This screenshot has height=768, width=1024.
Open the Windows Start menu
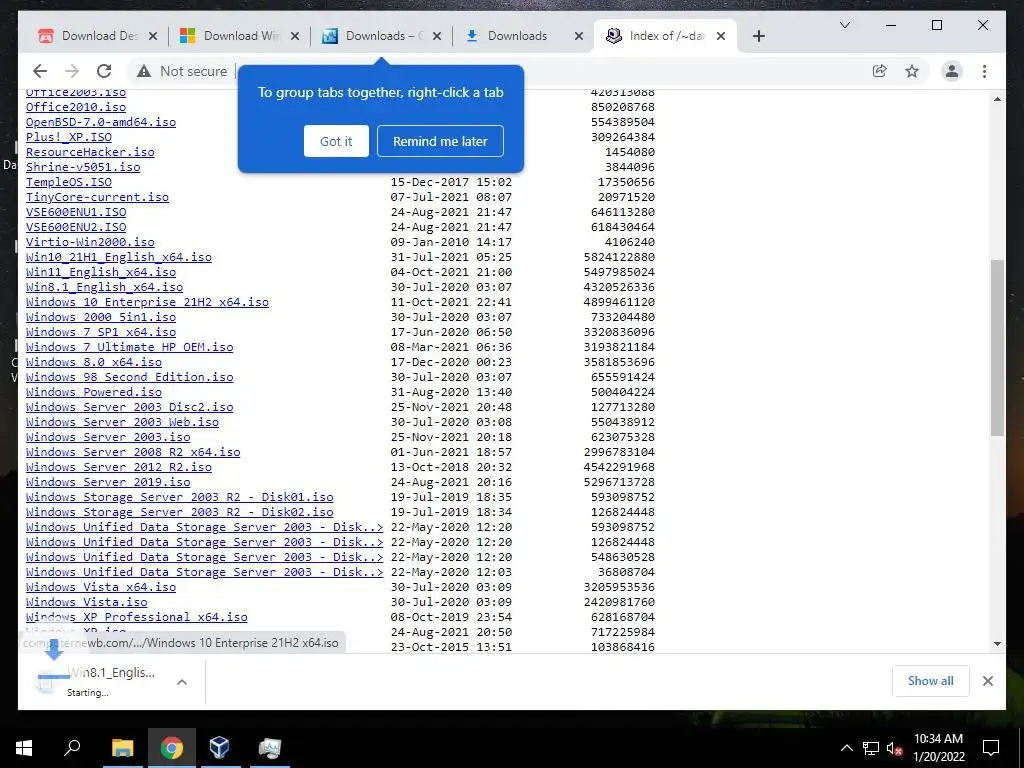[24, 748]
